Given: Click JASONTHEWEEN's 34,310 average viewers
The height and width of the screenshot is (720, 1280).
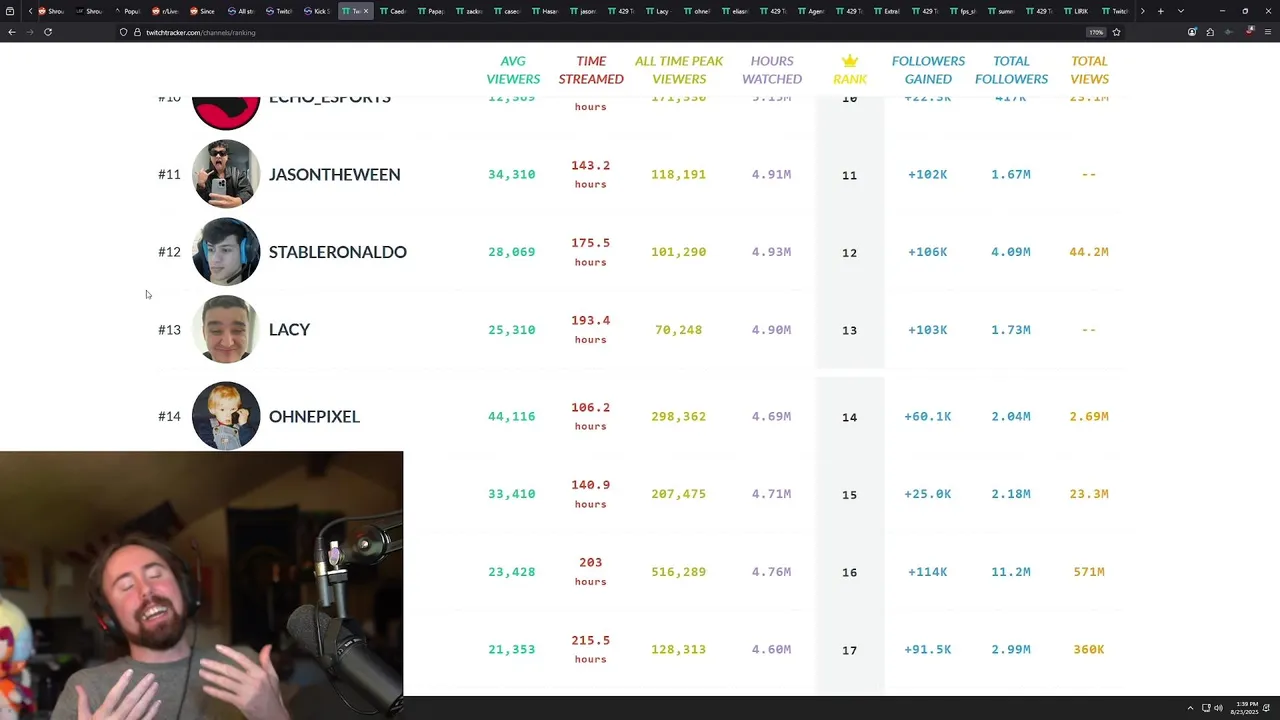Looking at the screenshot, I should 512,174.
